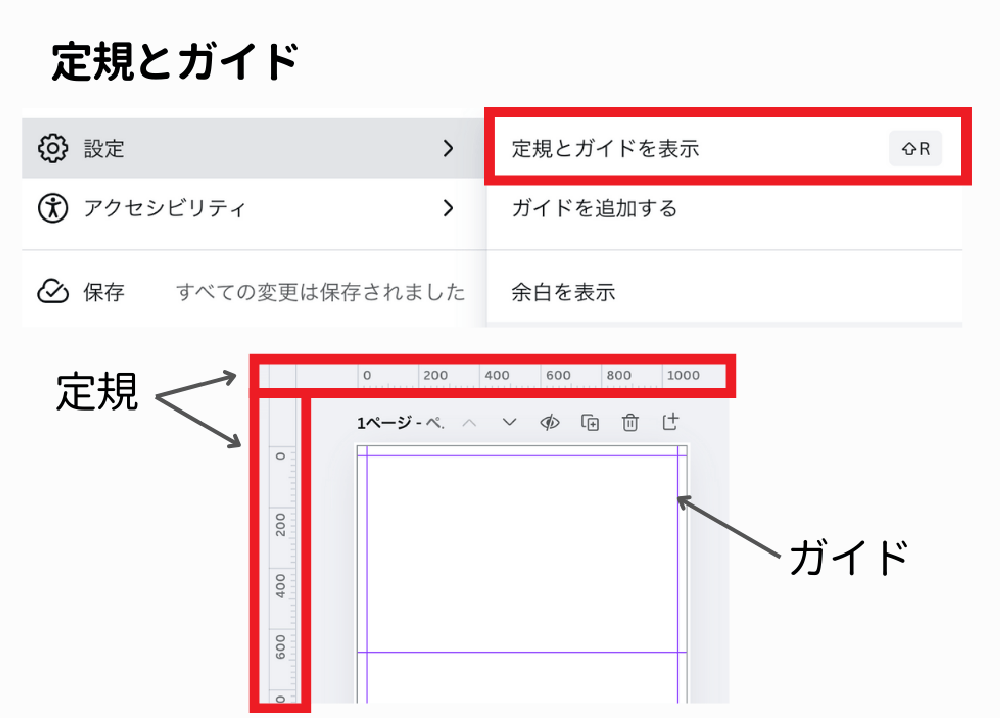Delete the page using trash icon
The height and width of the screenshot is (718, 1000).
(x=630, y=423)
